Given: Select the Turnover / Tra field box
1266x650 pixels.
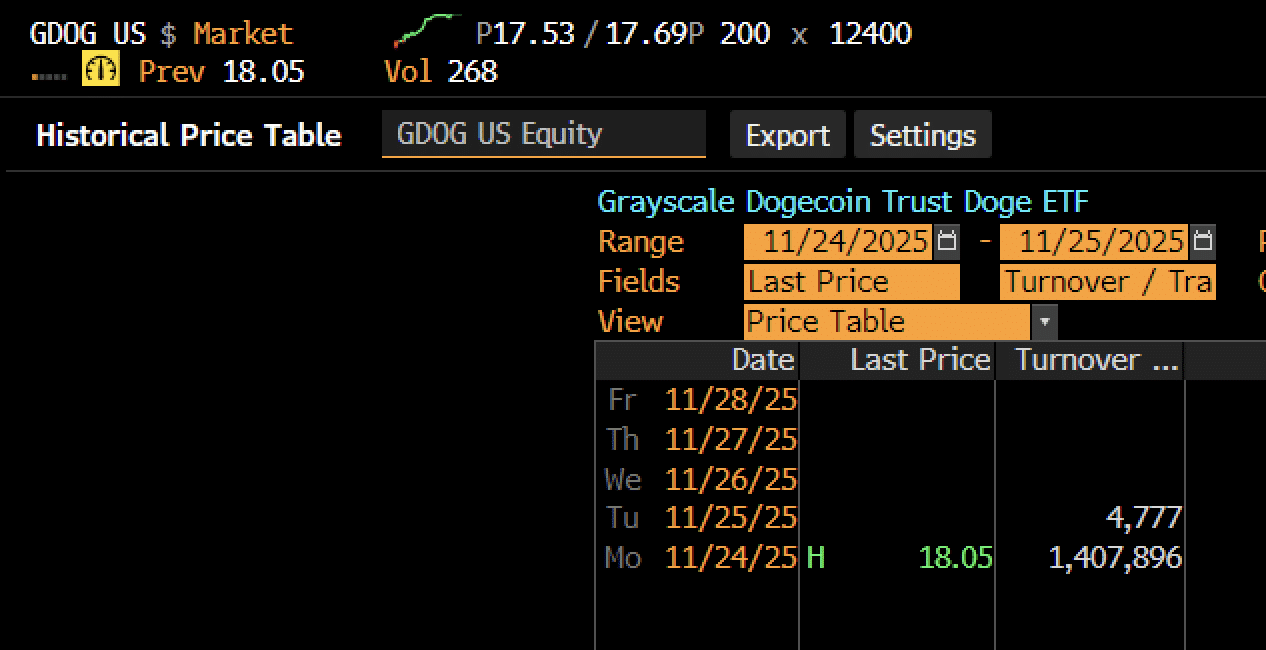Looking at the screenshot, I should click(x=1108, y=282).
